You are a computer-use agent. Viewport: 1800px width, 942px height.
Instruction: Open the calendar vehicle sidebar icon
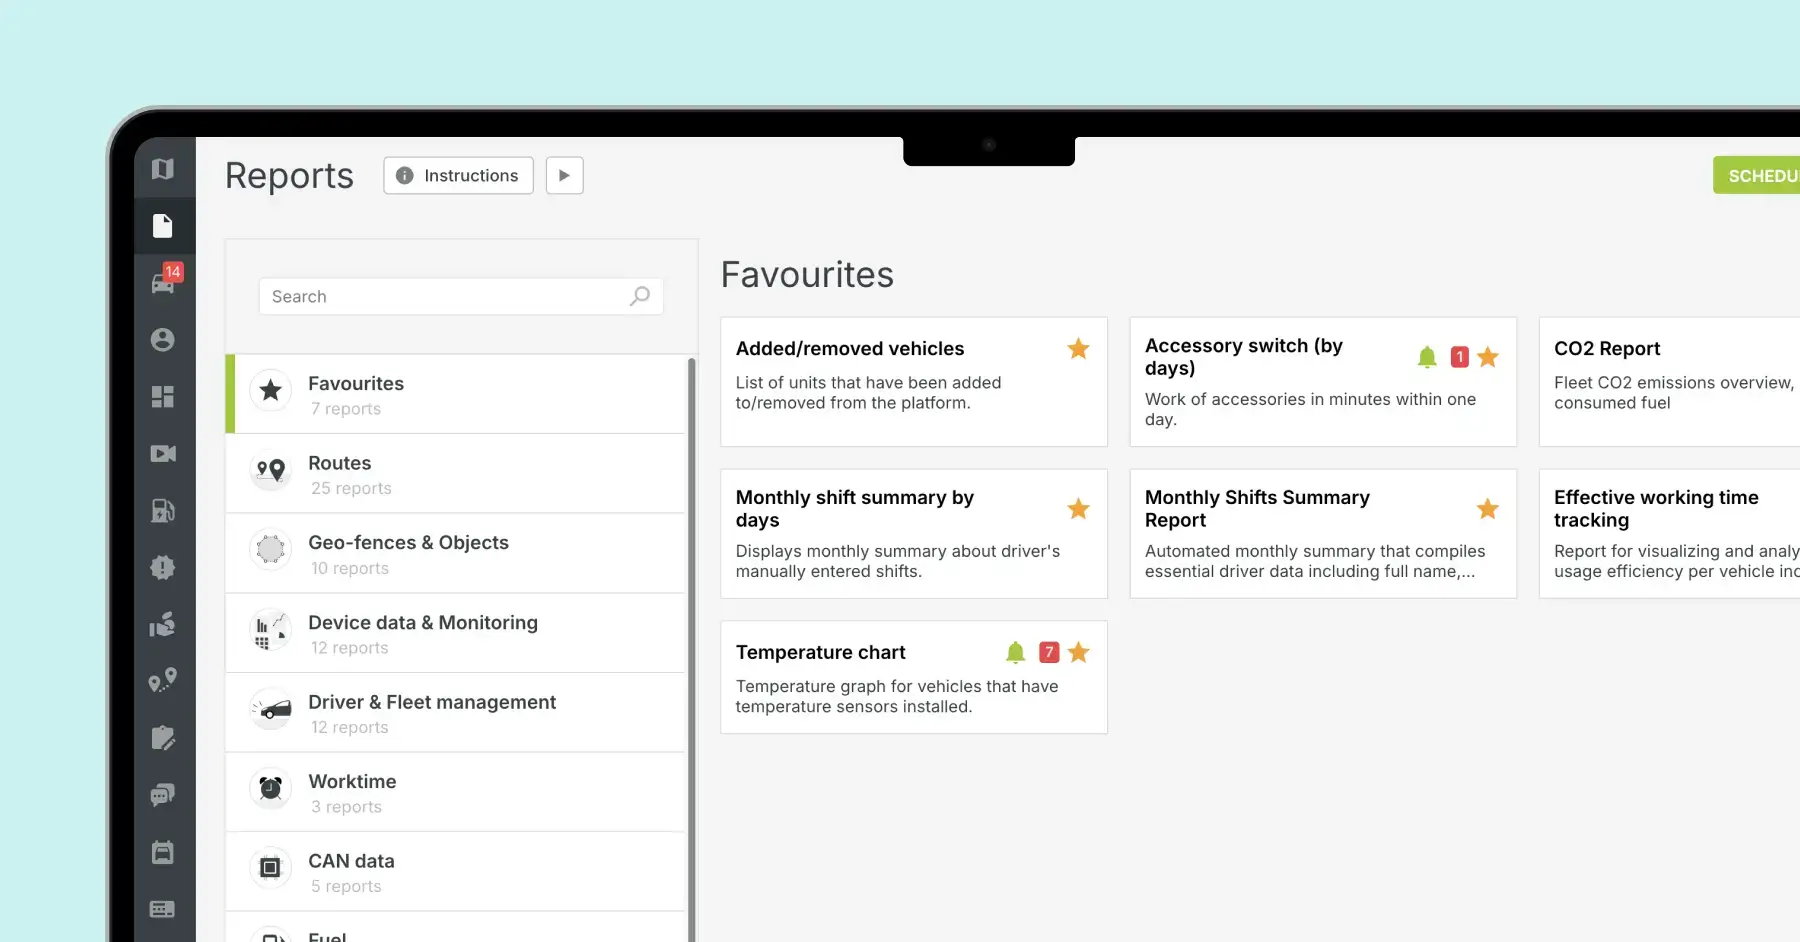tap(163, 852)
